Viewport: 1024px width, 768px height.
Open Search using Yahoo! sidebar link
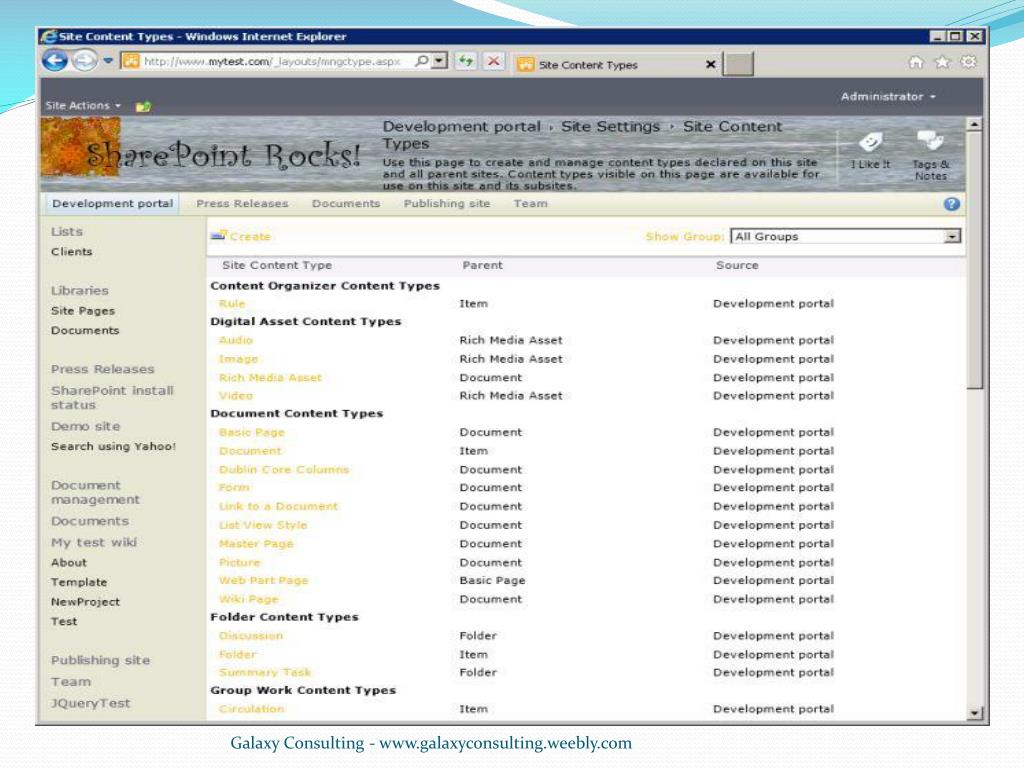tap(114, 447)
